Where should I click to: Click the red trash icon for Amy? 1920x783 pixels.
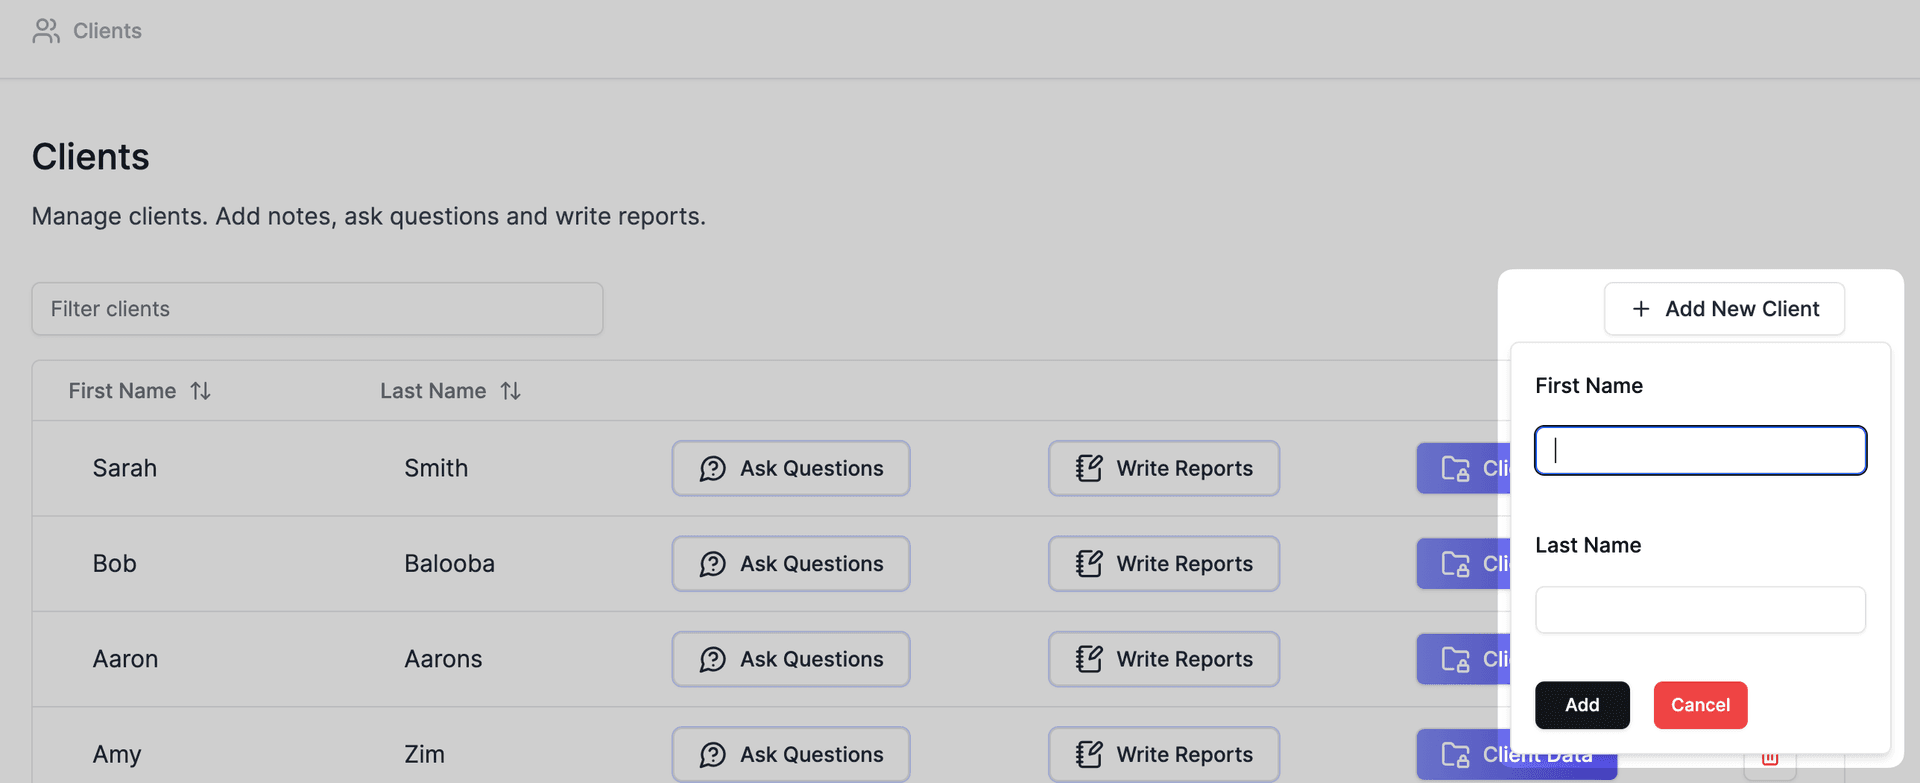tap(1769, 760)
